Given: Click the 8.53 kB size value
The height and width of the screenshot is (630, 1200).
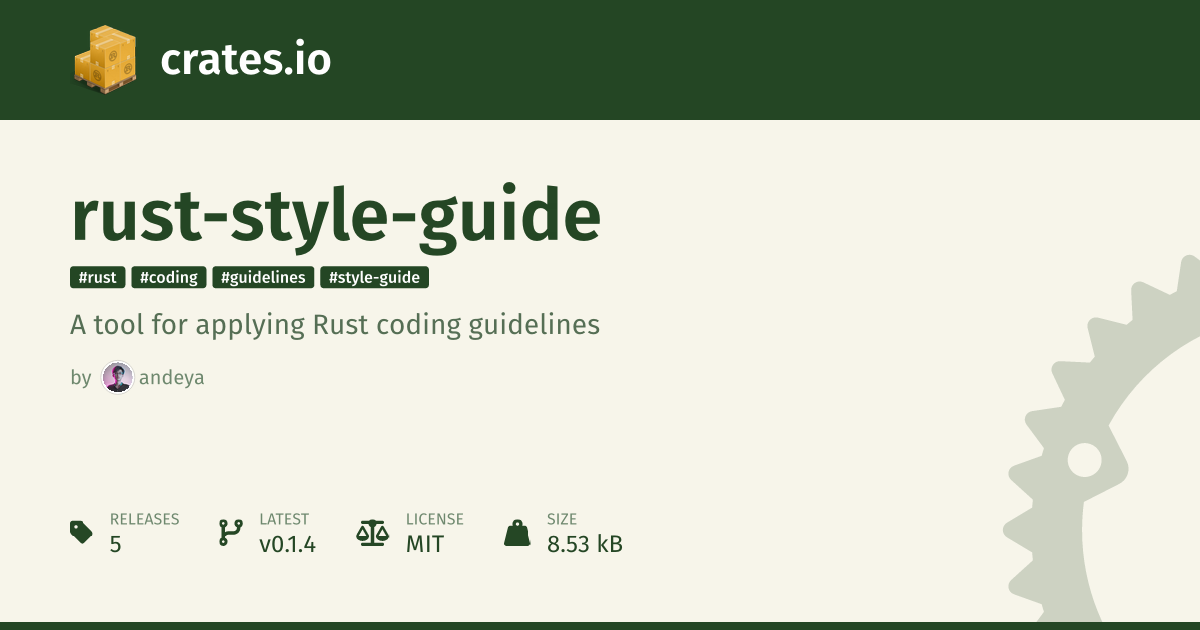Looking at the screenshot, I should click(x=584, y=545).
